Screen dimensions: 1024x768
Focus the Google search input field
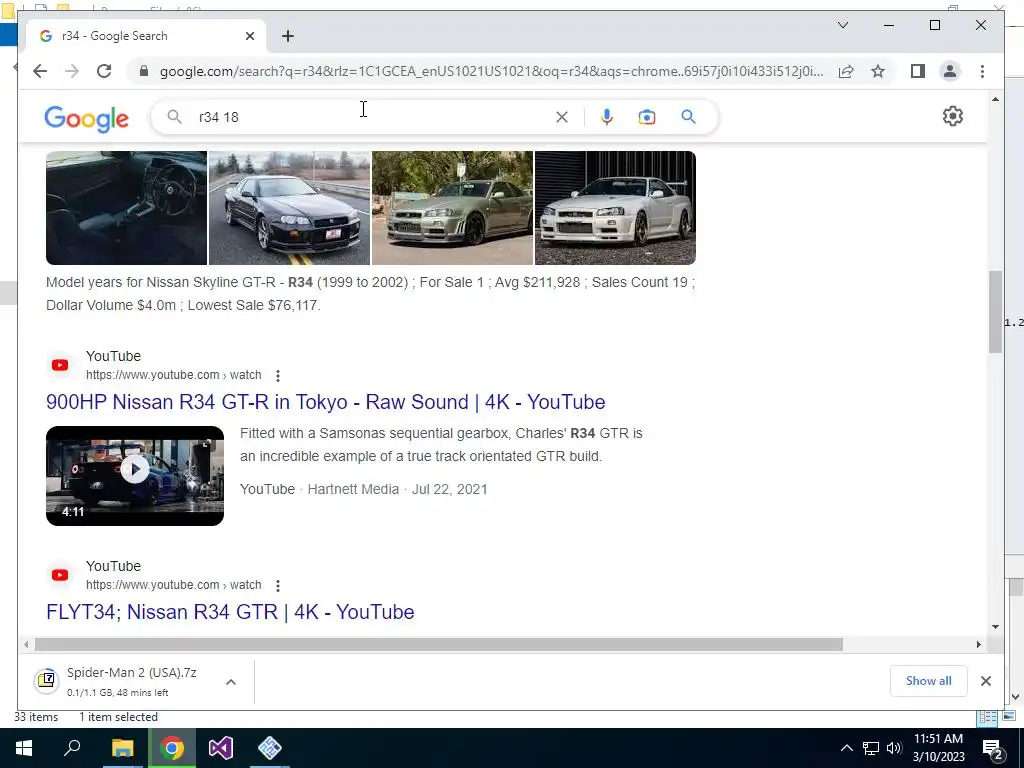click(372, 117)
